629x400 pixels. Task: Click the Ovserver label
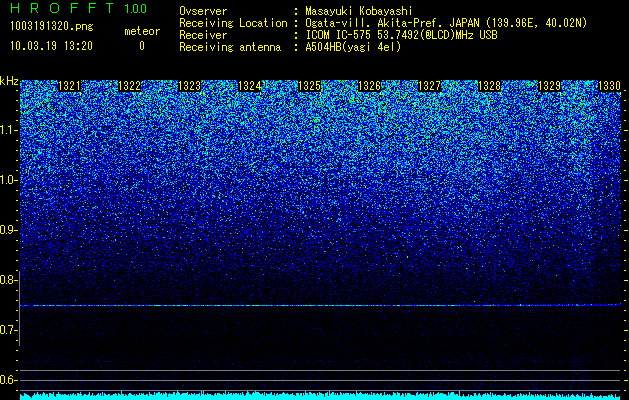tap(203, 11)
